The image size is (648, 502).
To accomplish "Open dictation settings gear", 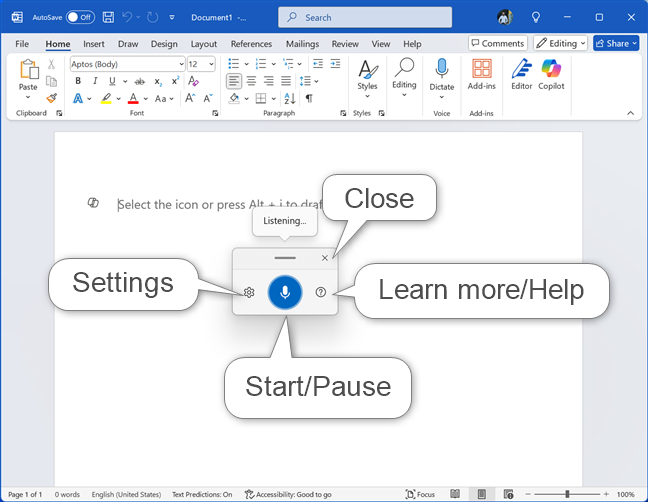I will click(x=249, y=293).
